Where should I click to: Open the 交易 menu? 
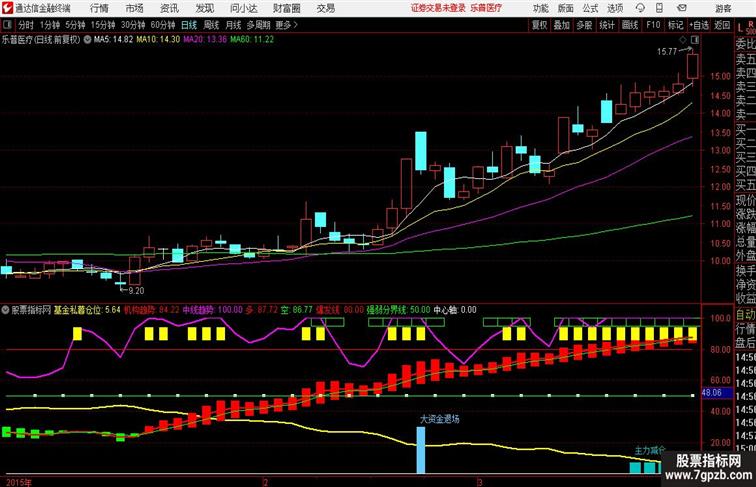click(x=325, y=8)
